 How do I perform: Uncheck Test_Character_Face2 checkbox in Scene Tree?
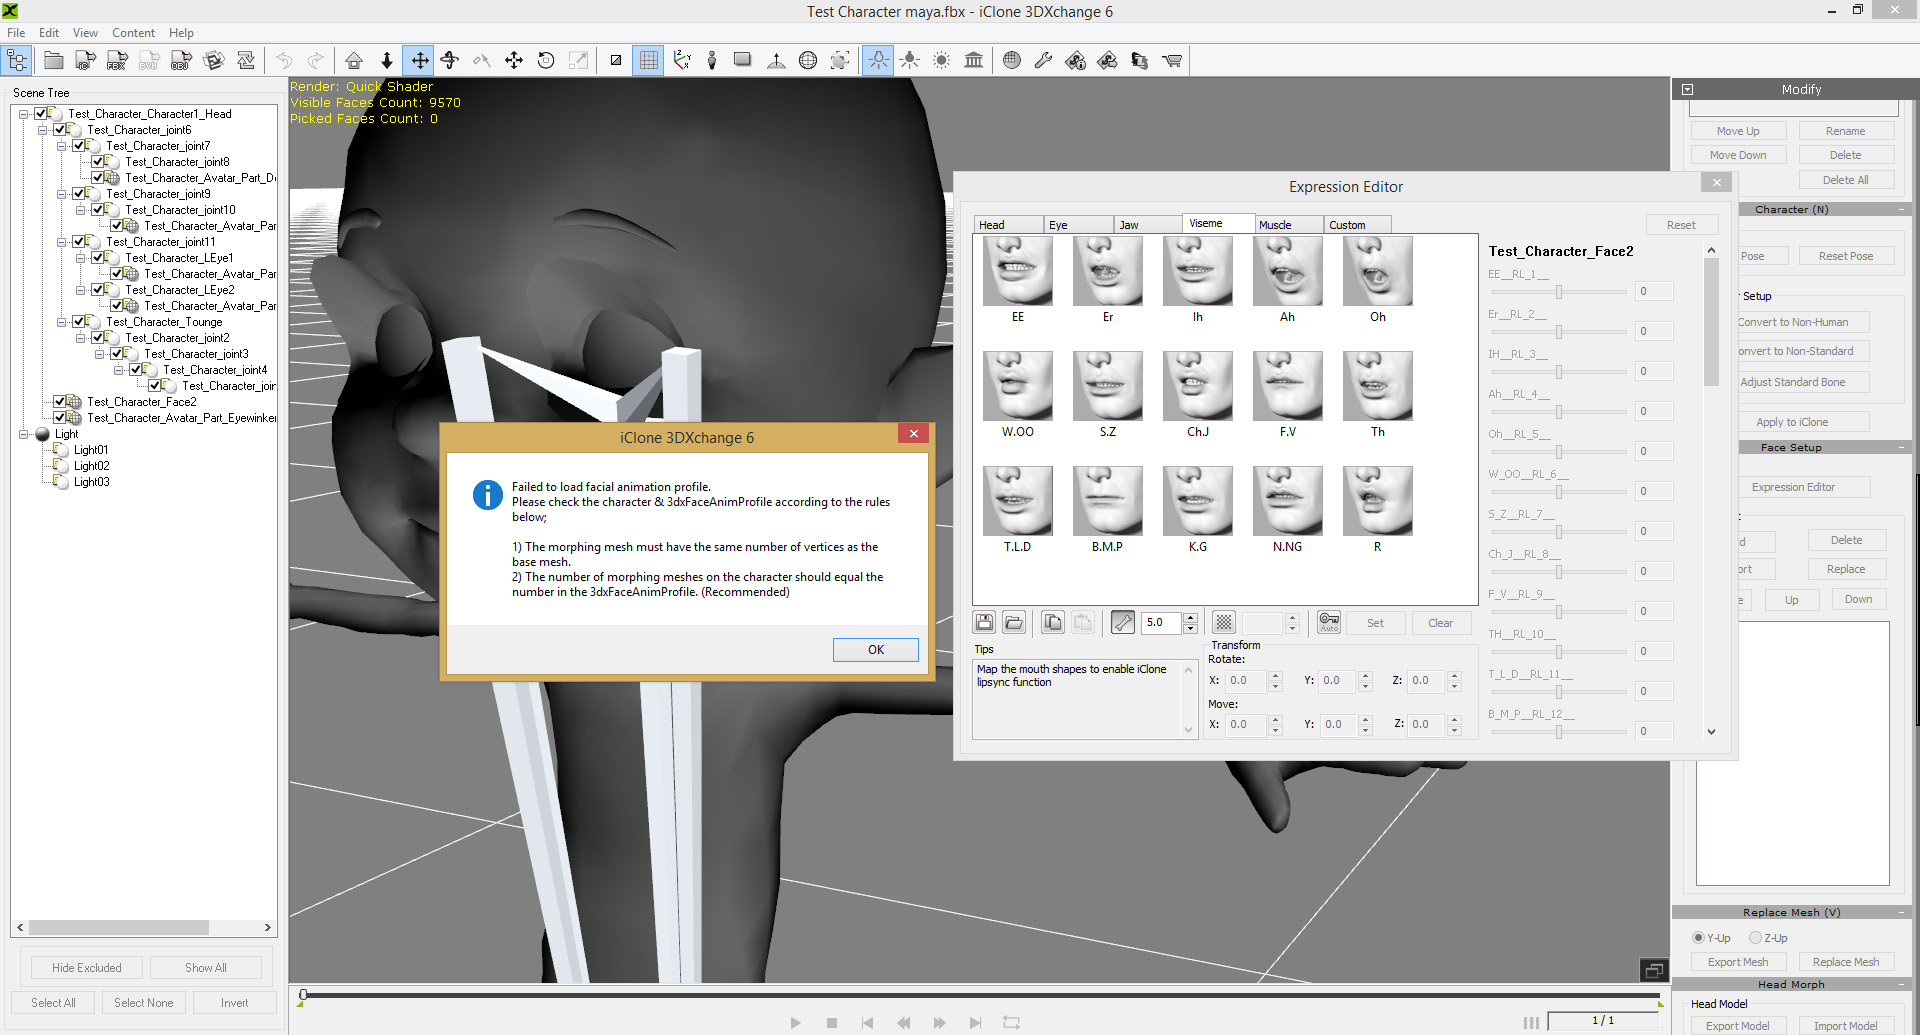pyautogui.click(x=60, y=402)
